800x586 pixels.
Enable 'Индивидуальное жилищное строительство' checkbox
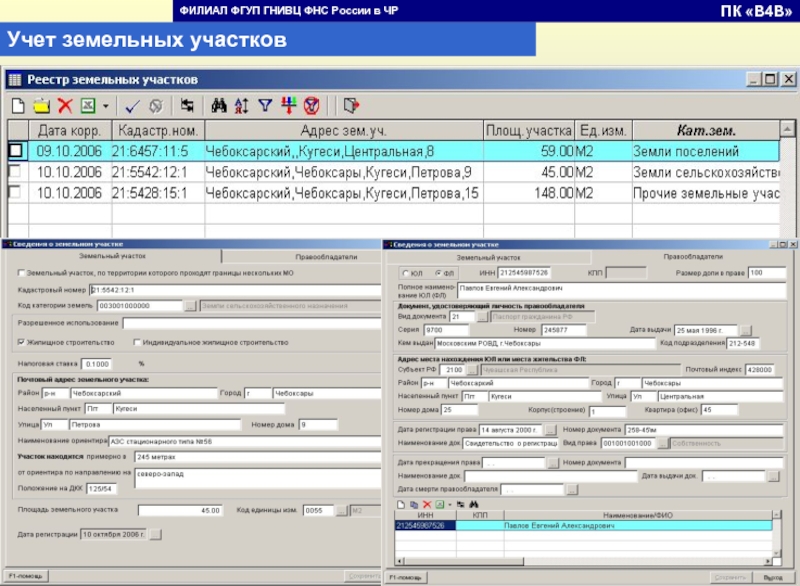tap(135, 341)
